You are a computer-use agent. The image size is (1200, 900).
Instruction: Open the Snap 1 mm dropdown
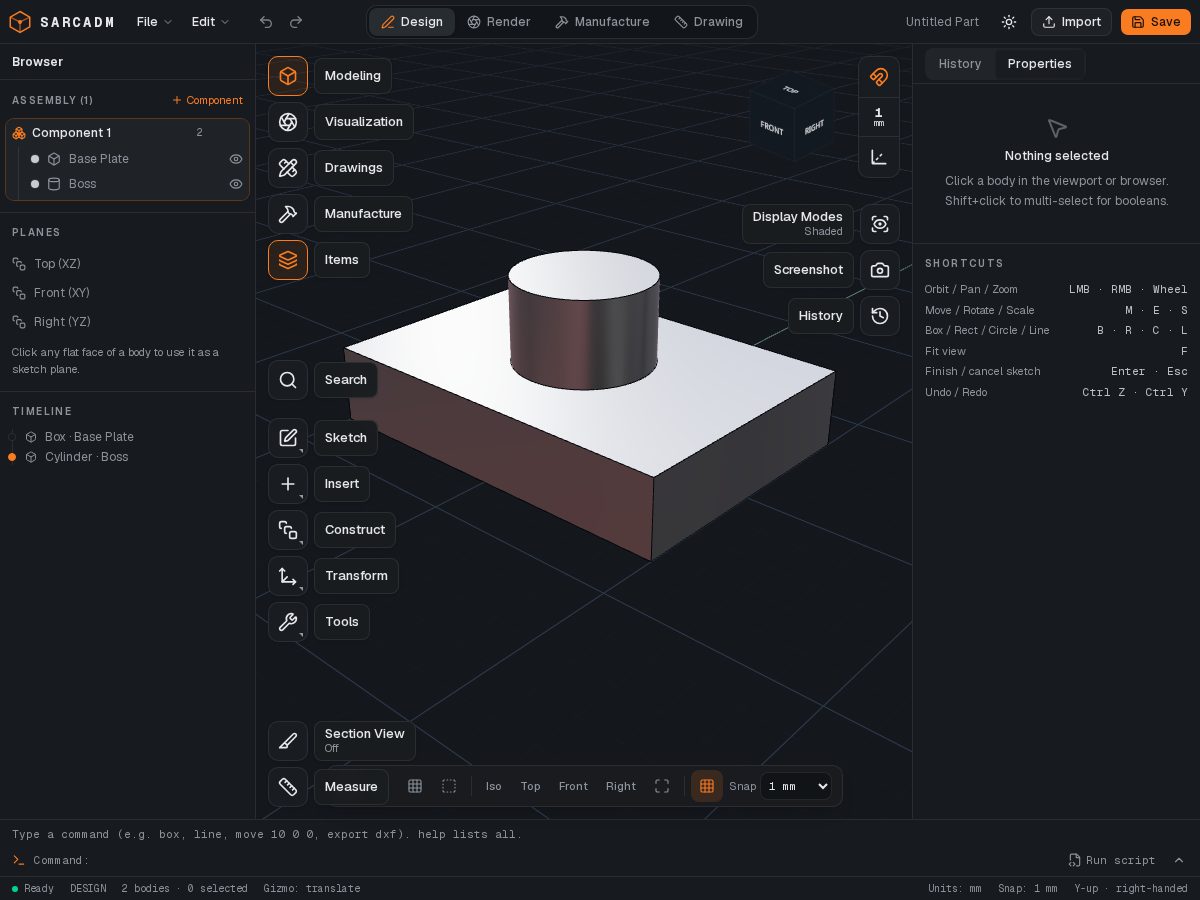796,786
